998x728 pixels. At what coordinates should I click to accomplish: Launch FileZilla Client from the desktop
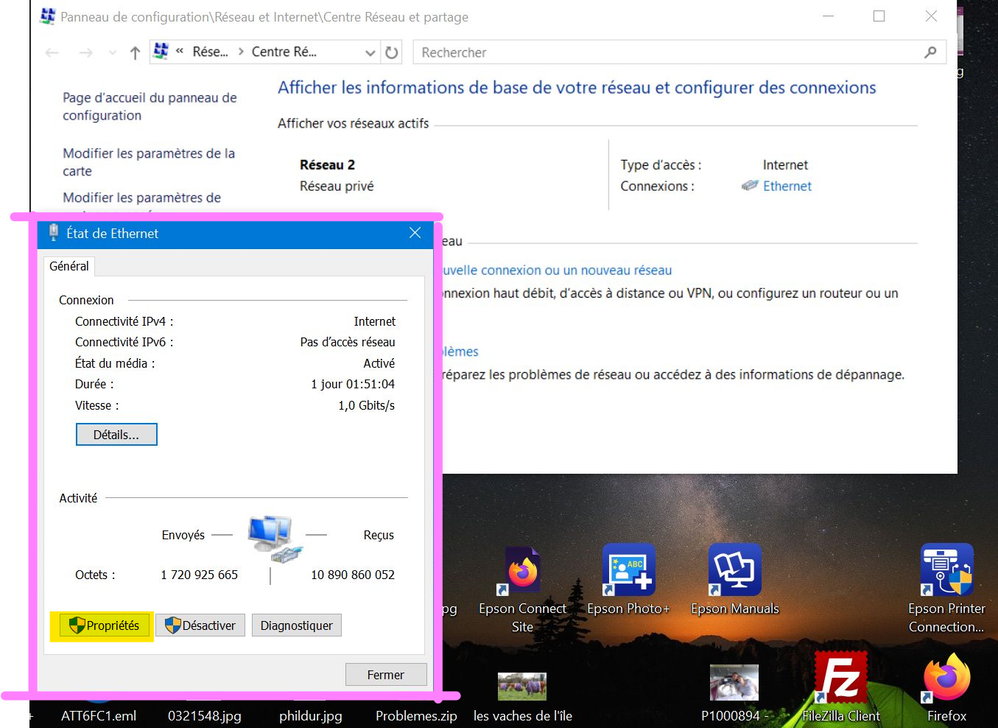pyautogui.click(x=842, y=680)
